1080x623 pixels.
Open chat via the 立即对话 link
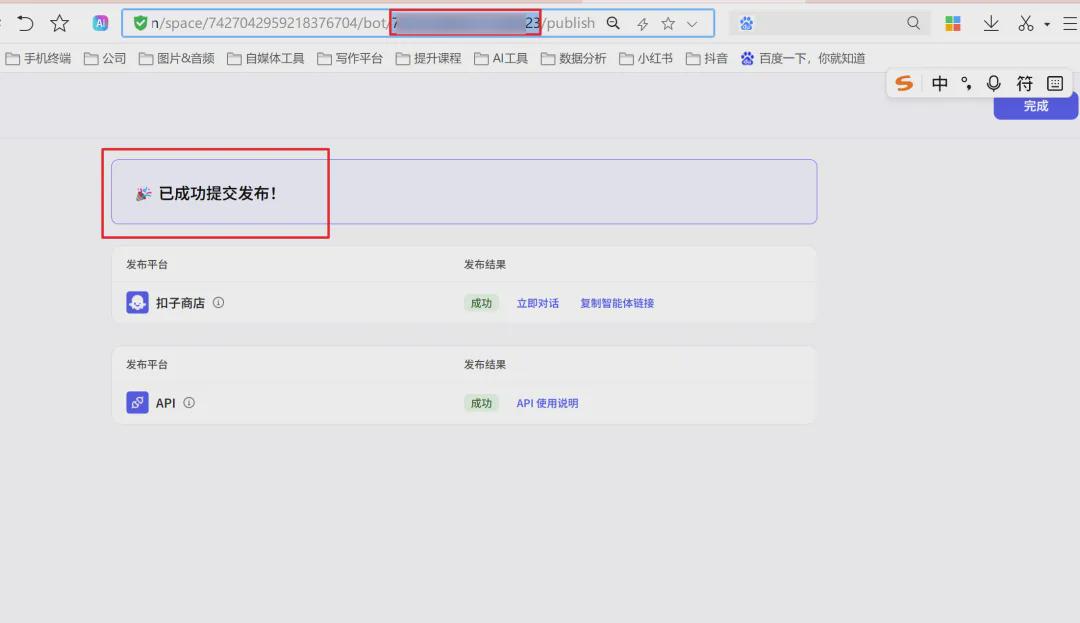(538, 302)
